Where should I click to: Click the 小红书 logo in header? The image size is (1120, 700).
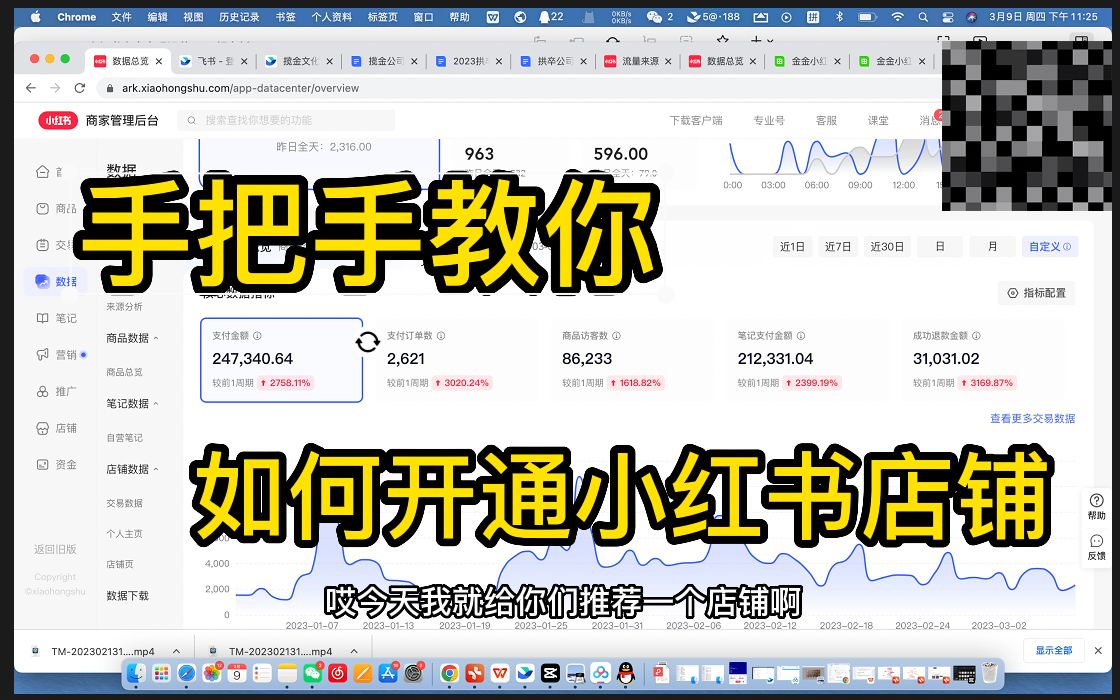[58, 120]
